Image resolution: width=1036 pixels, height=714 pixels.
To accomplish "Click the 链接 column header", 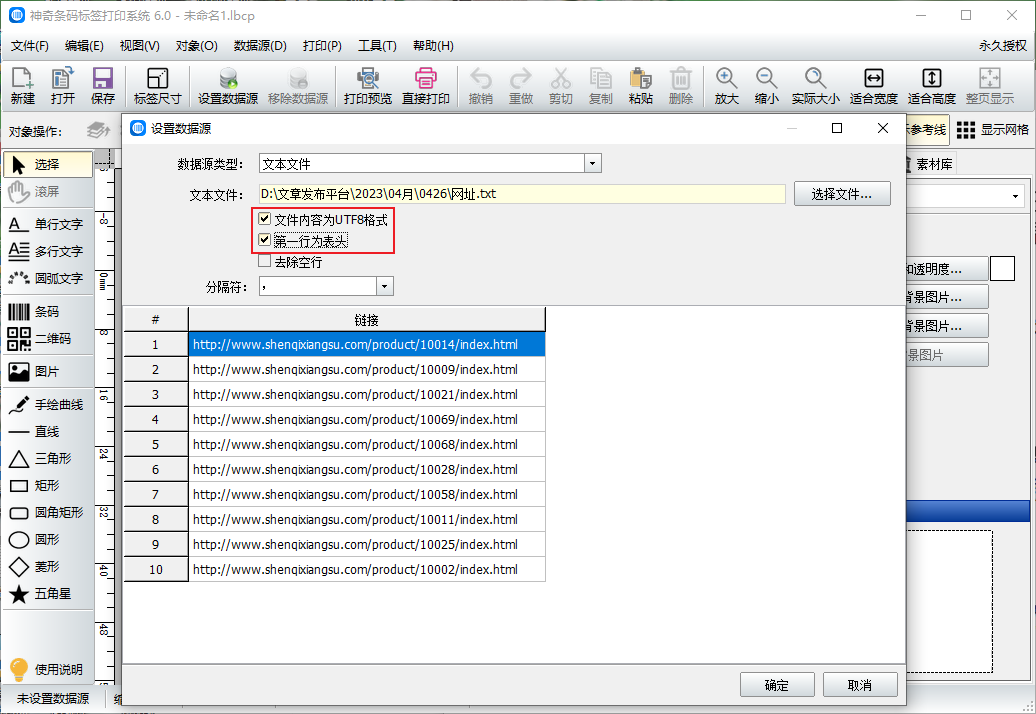I will [x=367, y=320].
